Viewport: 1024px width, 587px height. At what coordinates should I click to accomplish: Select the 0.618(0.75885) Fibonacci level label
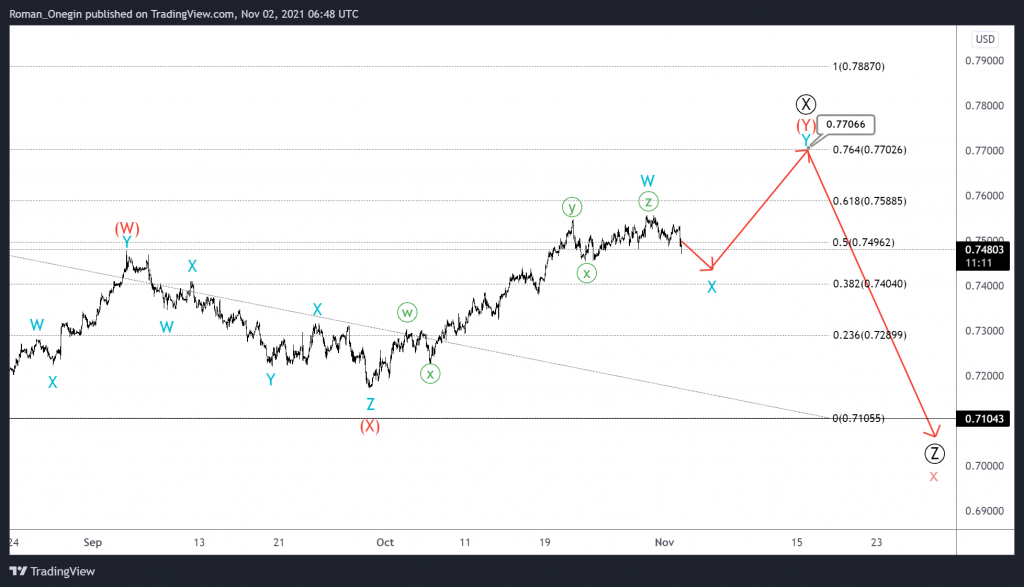869,201
